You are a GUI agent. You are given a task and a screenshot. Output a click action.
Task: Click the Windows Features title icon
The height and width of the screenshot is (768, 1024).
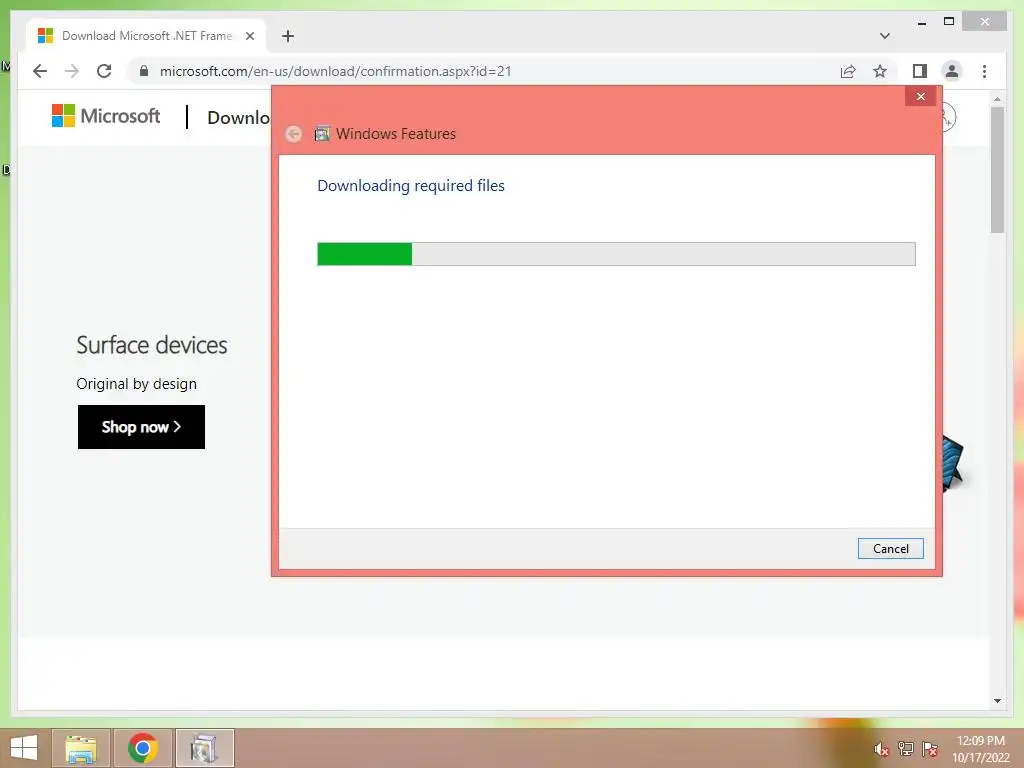pos(322,134)
